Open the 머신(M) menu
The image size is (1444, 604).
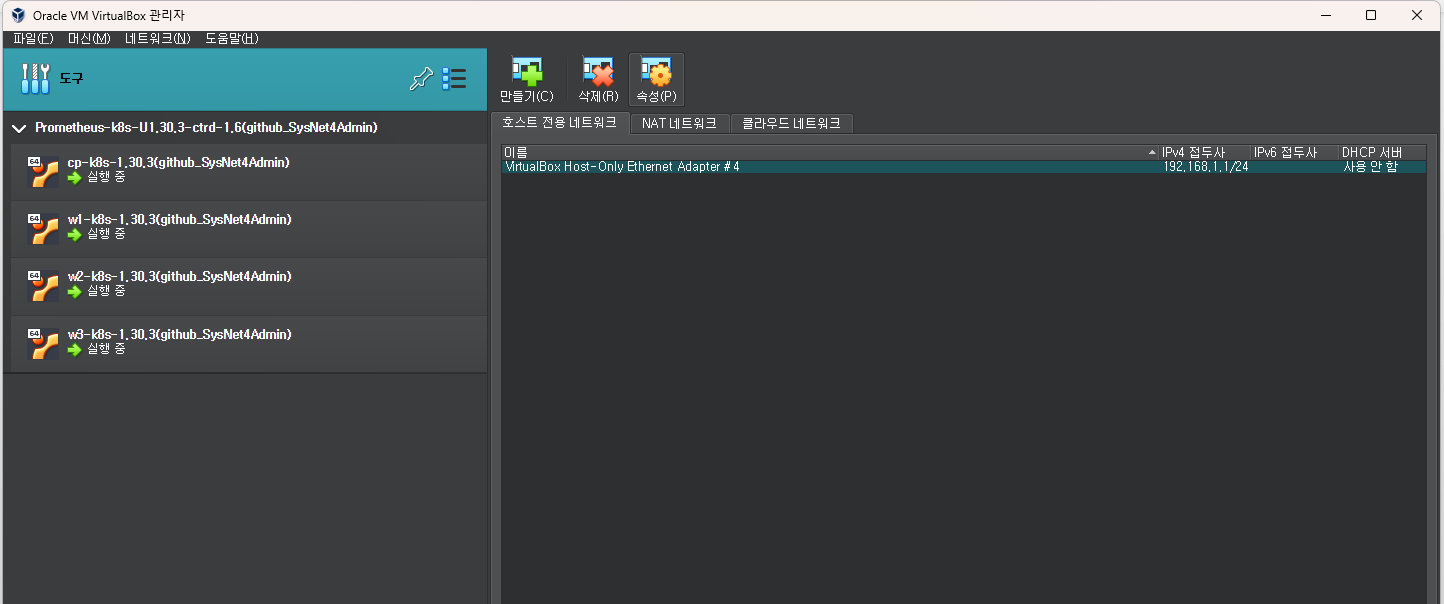click(89, 39)
